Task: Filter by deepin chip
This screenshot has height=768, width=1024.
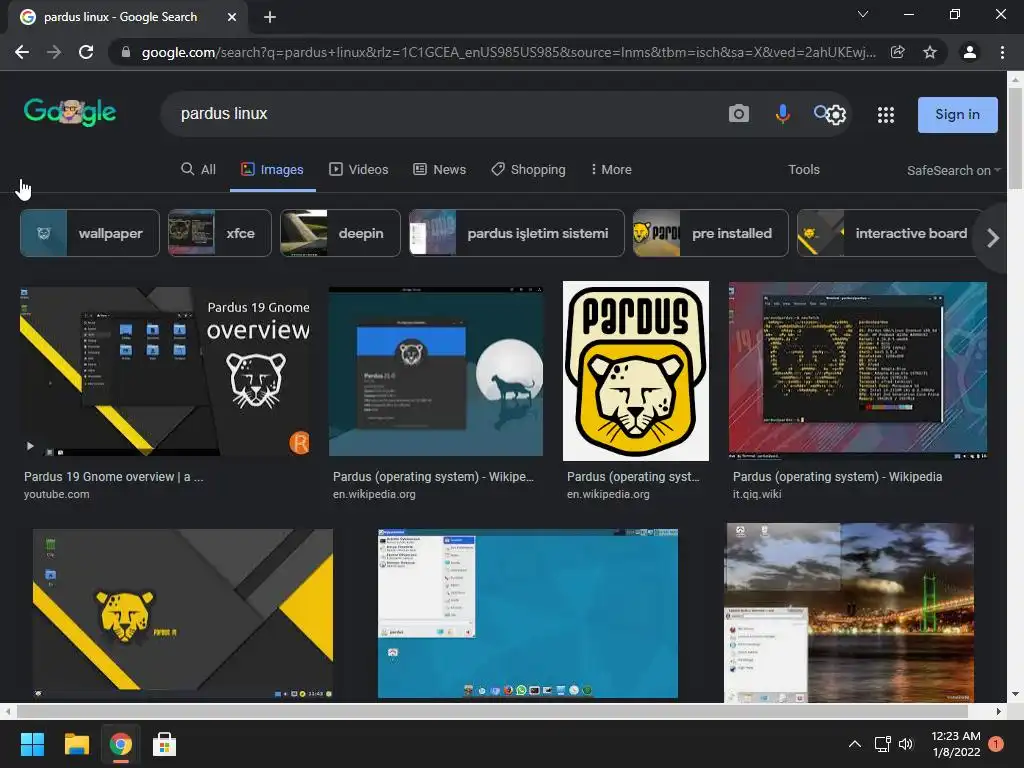Action: pyautogui.click(x=340, y=233)
